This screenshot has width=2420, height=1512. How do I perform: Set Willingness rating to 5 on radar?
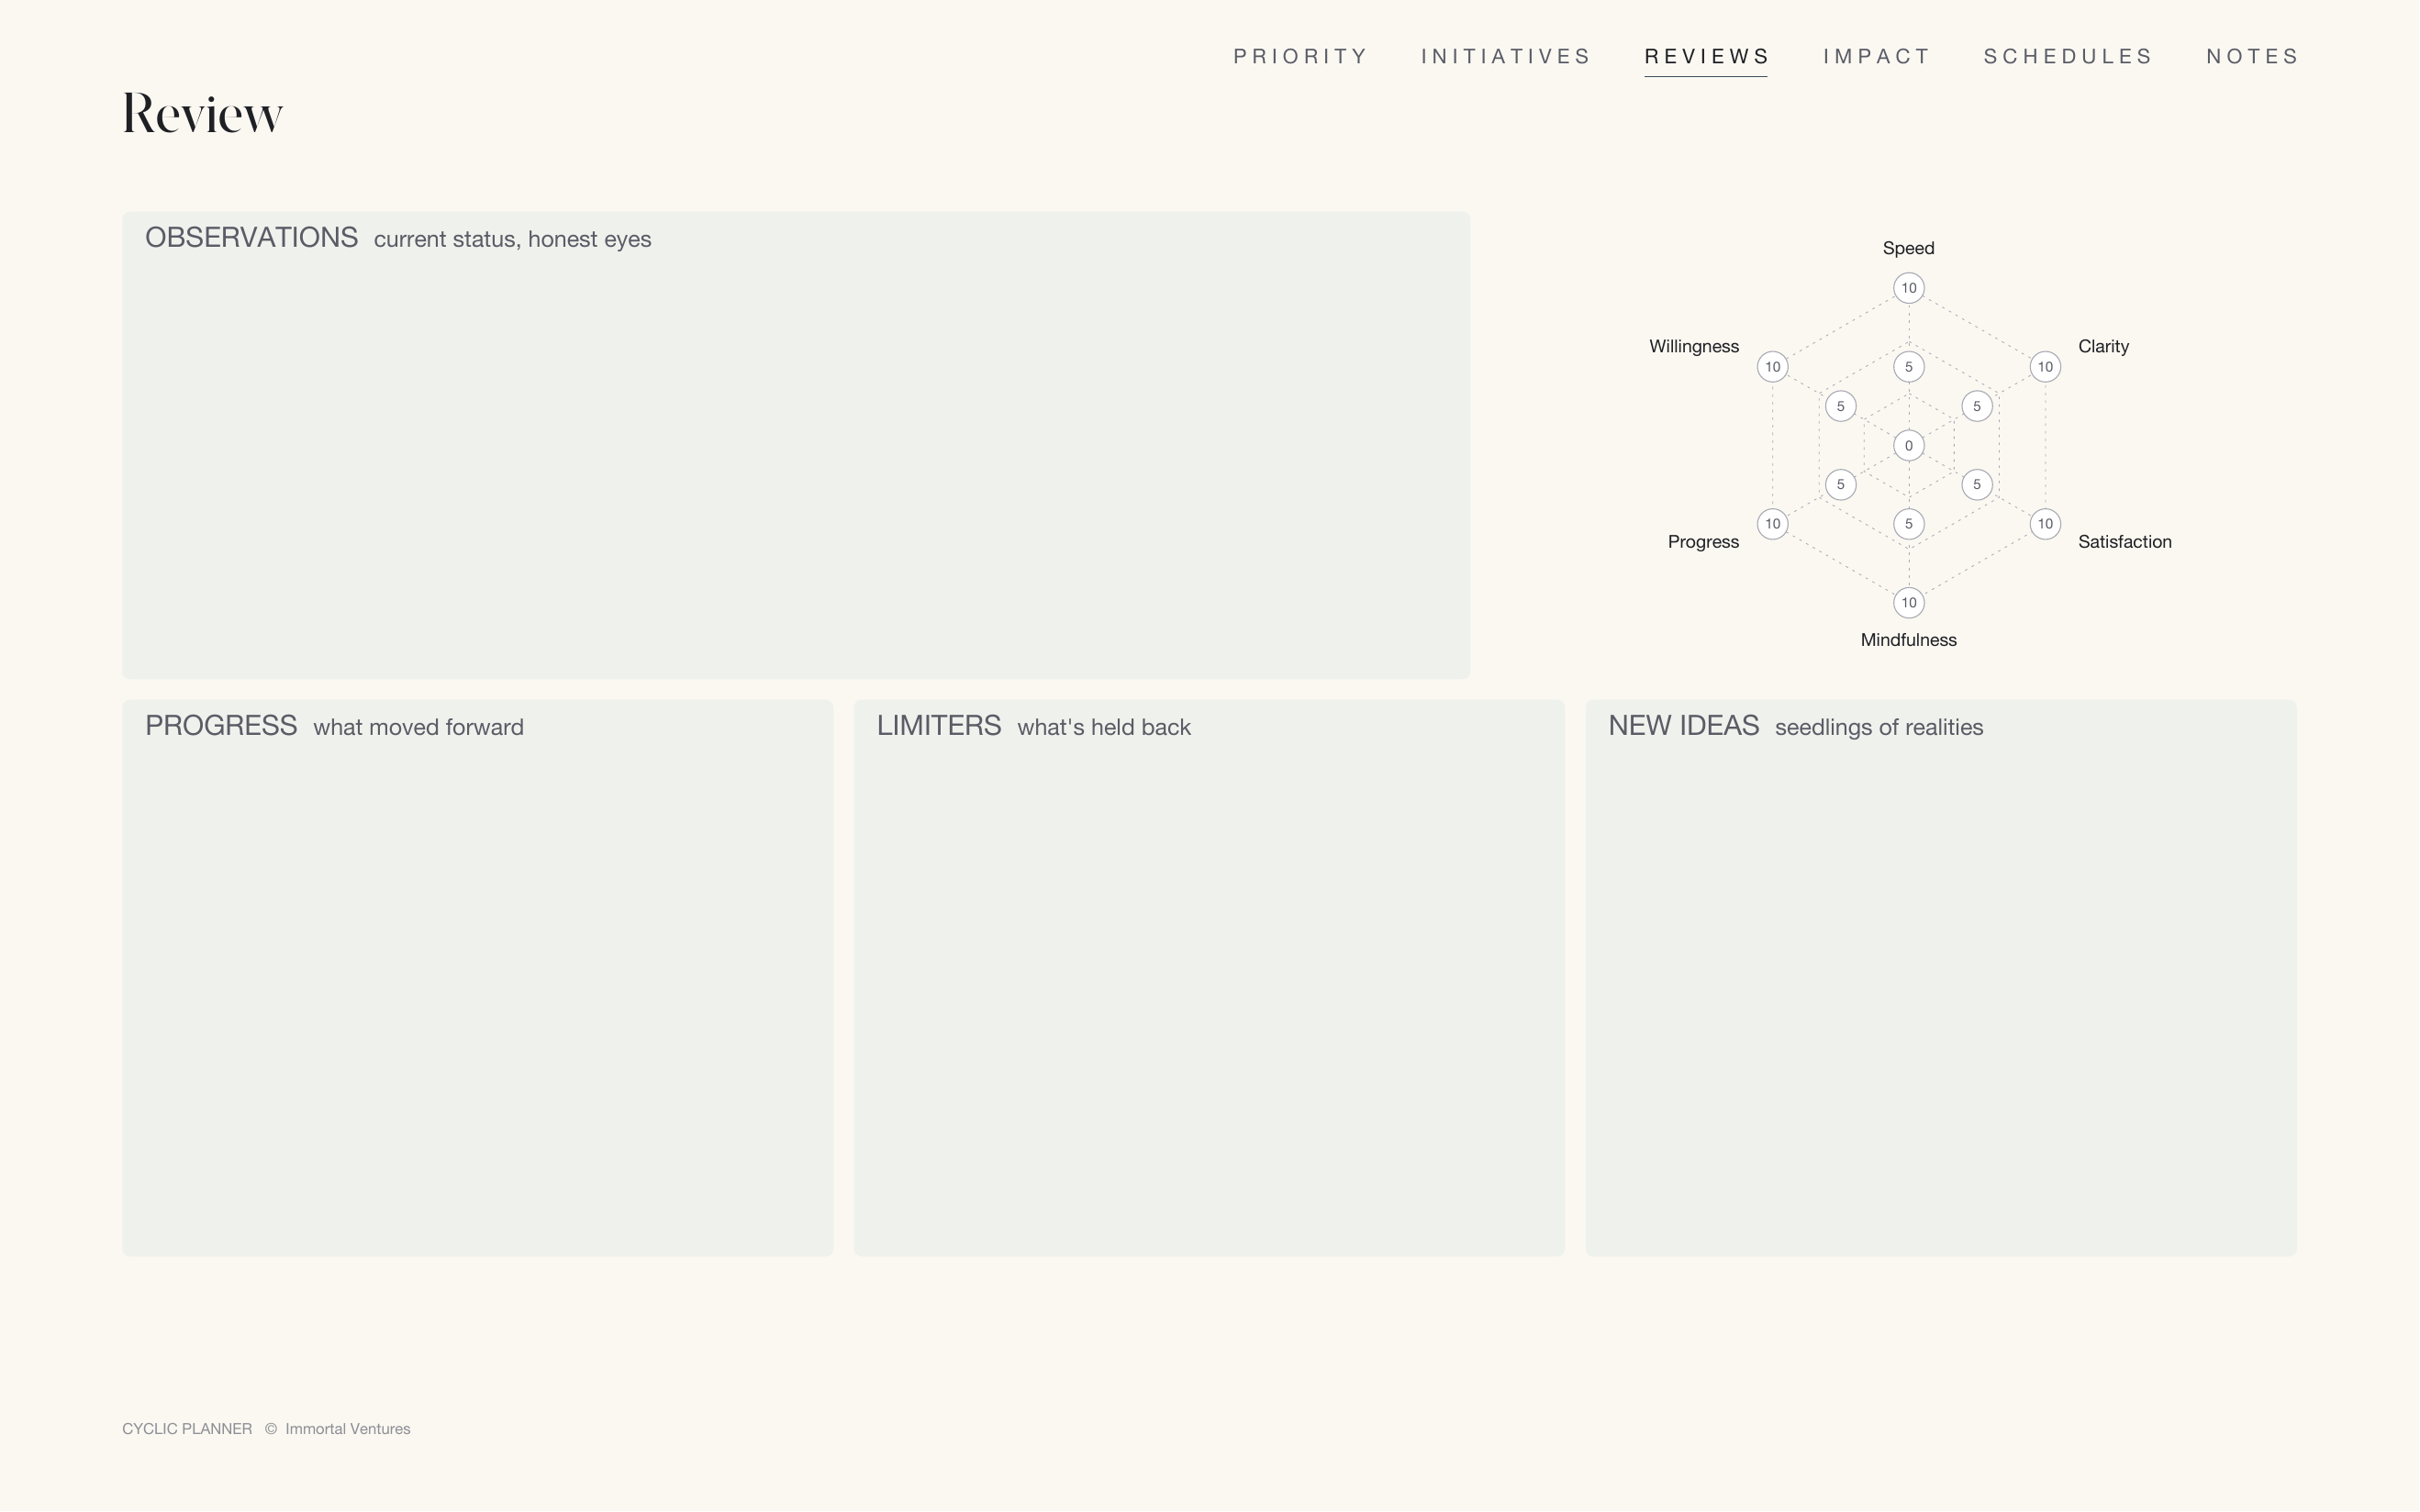[x=1840, y=406]
